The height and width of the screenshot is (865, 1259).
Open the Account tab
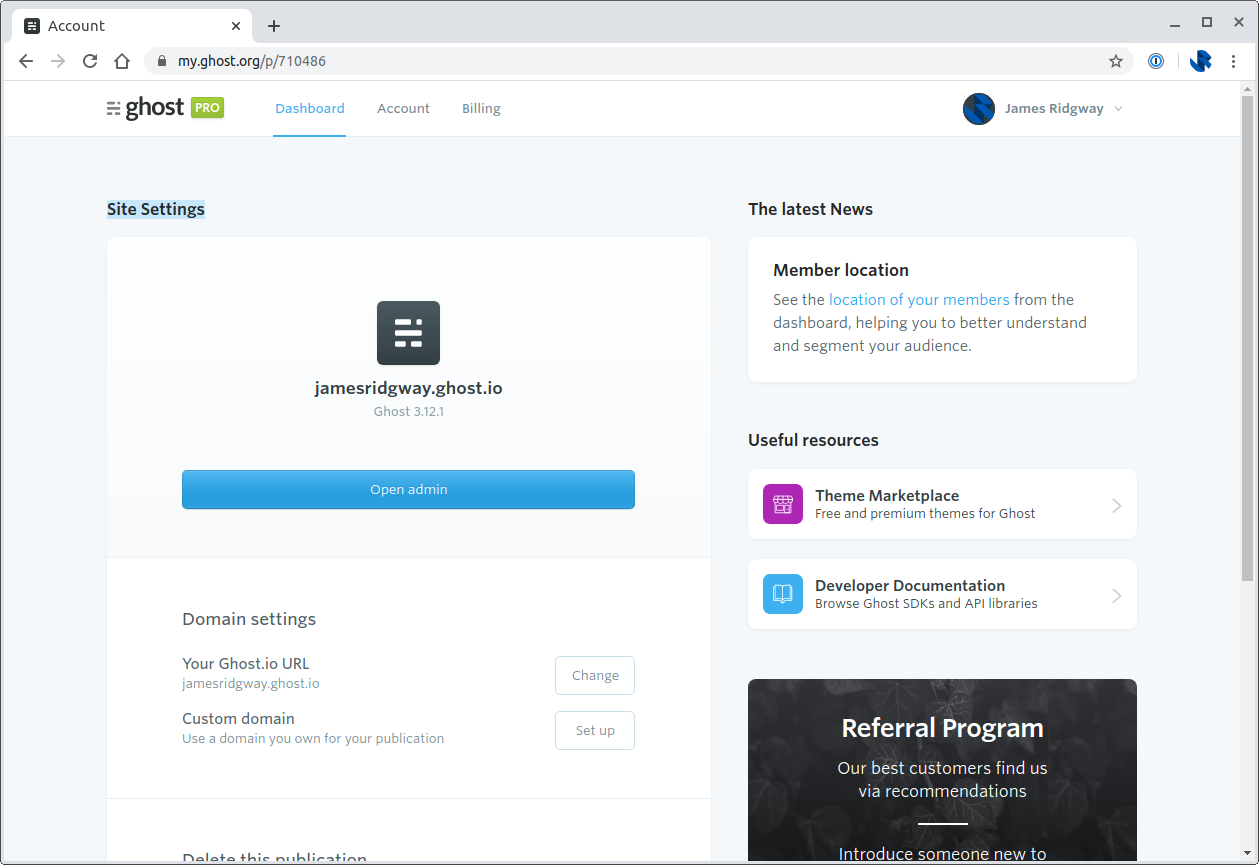click(403, 108)
